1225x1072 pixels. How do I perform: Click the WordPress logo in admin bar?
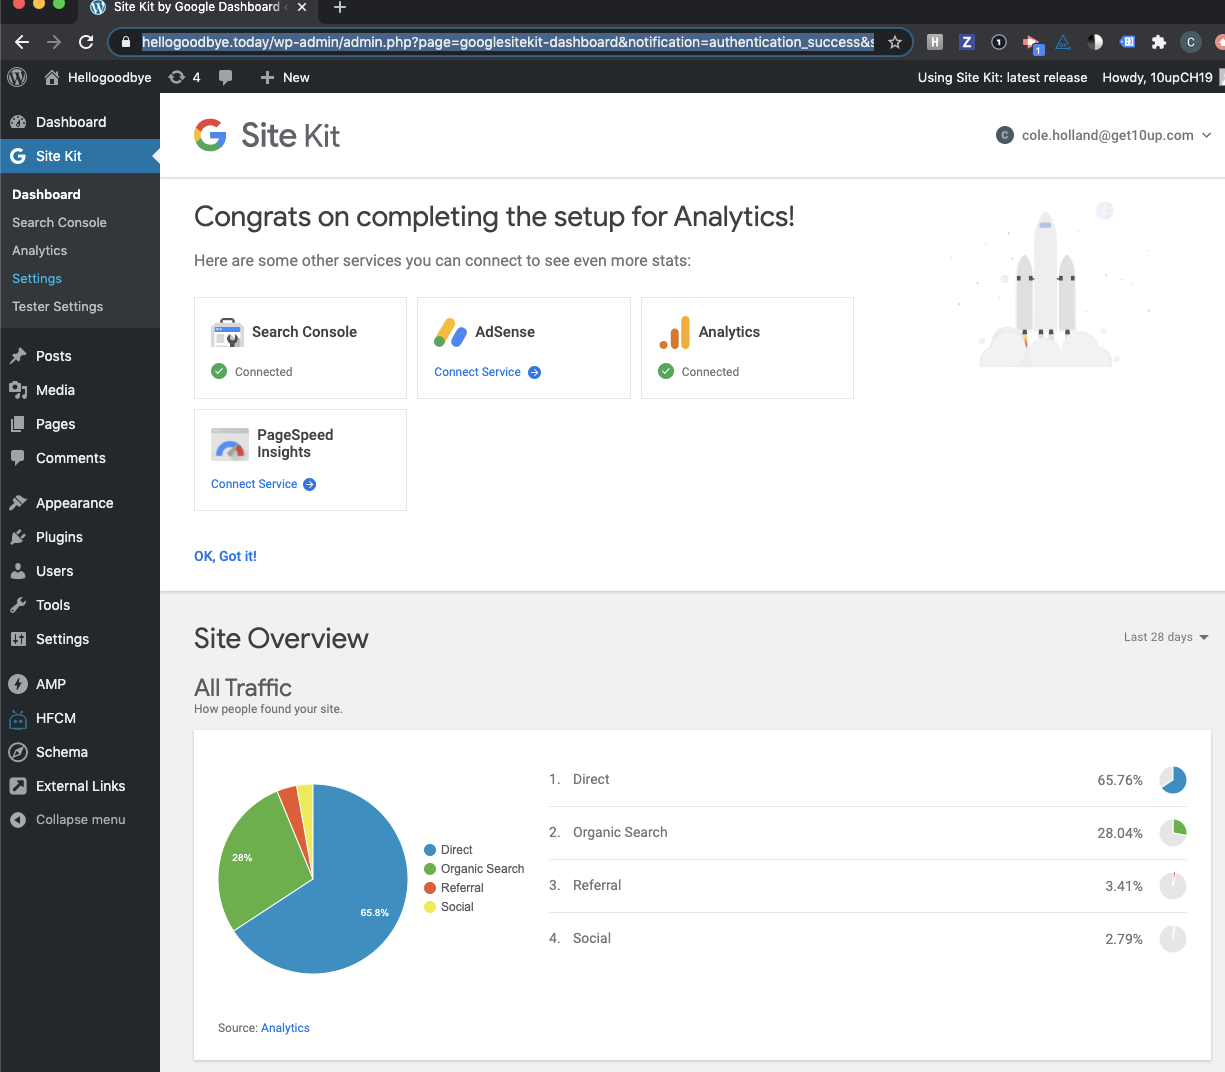[x=17, y=77]
